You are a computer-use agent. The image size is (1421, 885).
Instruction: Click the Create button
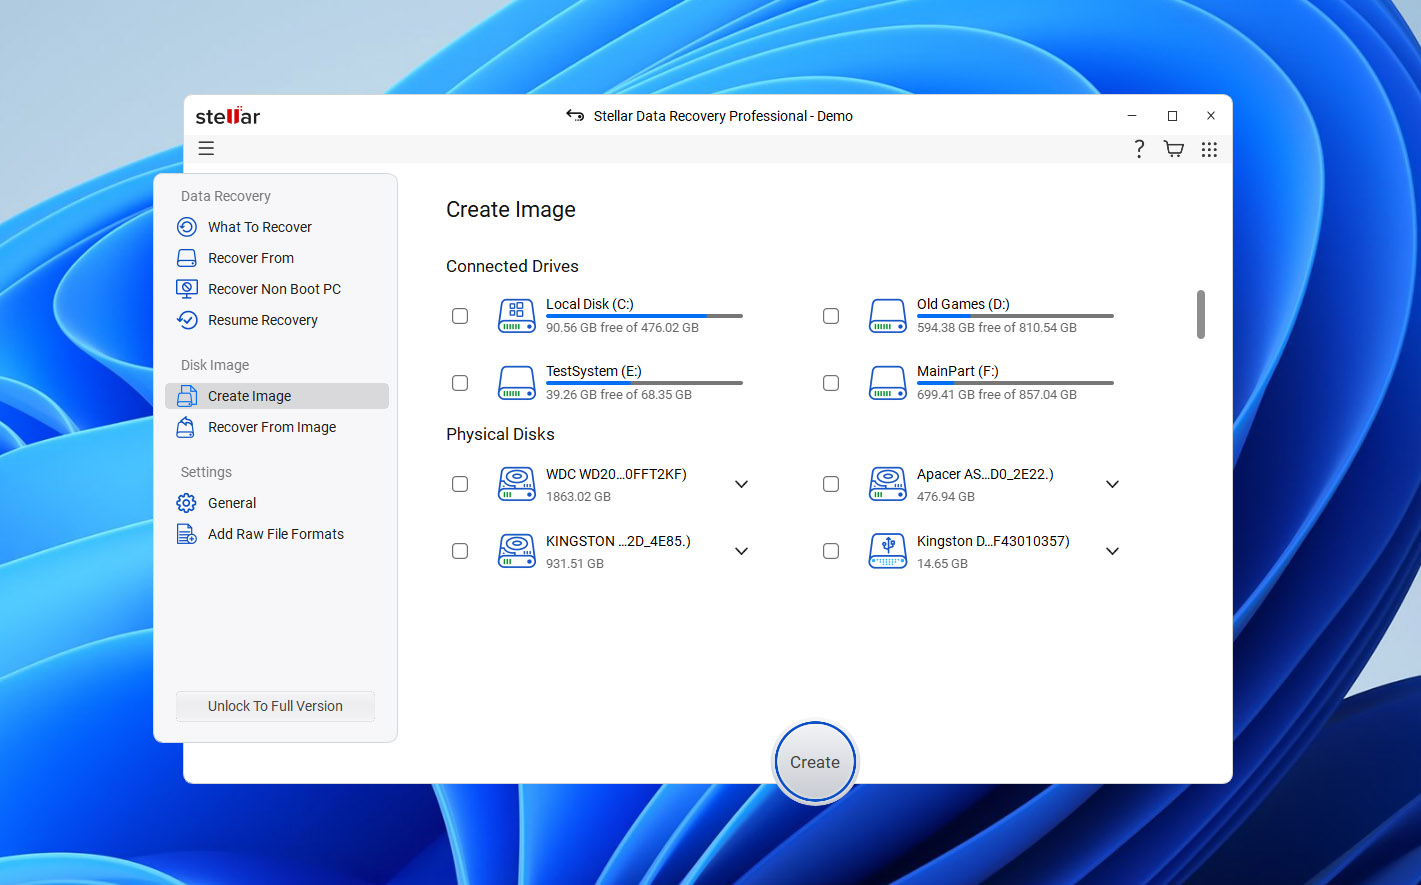pos(815,762)
